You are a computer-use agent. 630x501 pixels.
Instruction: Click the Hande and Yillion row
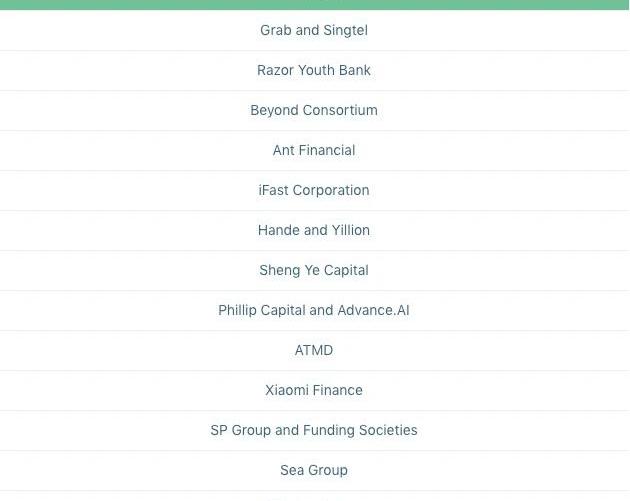[x=315, y=230]
